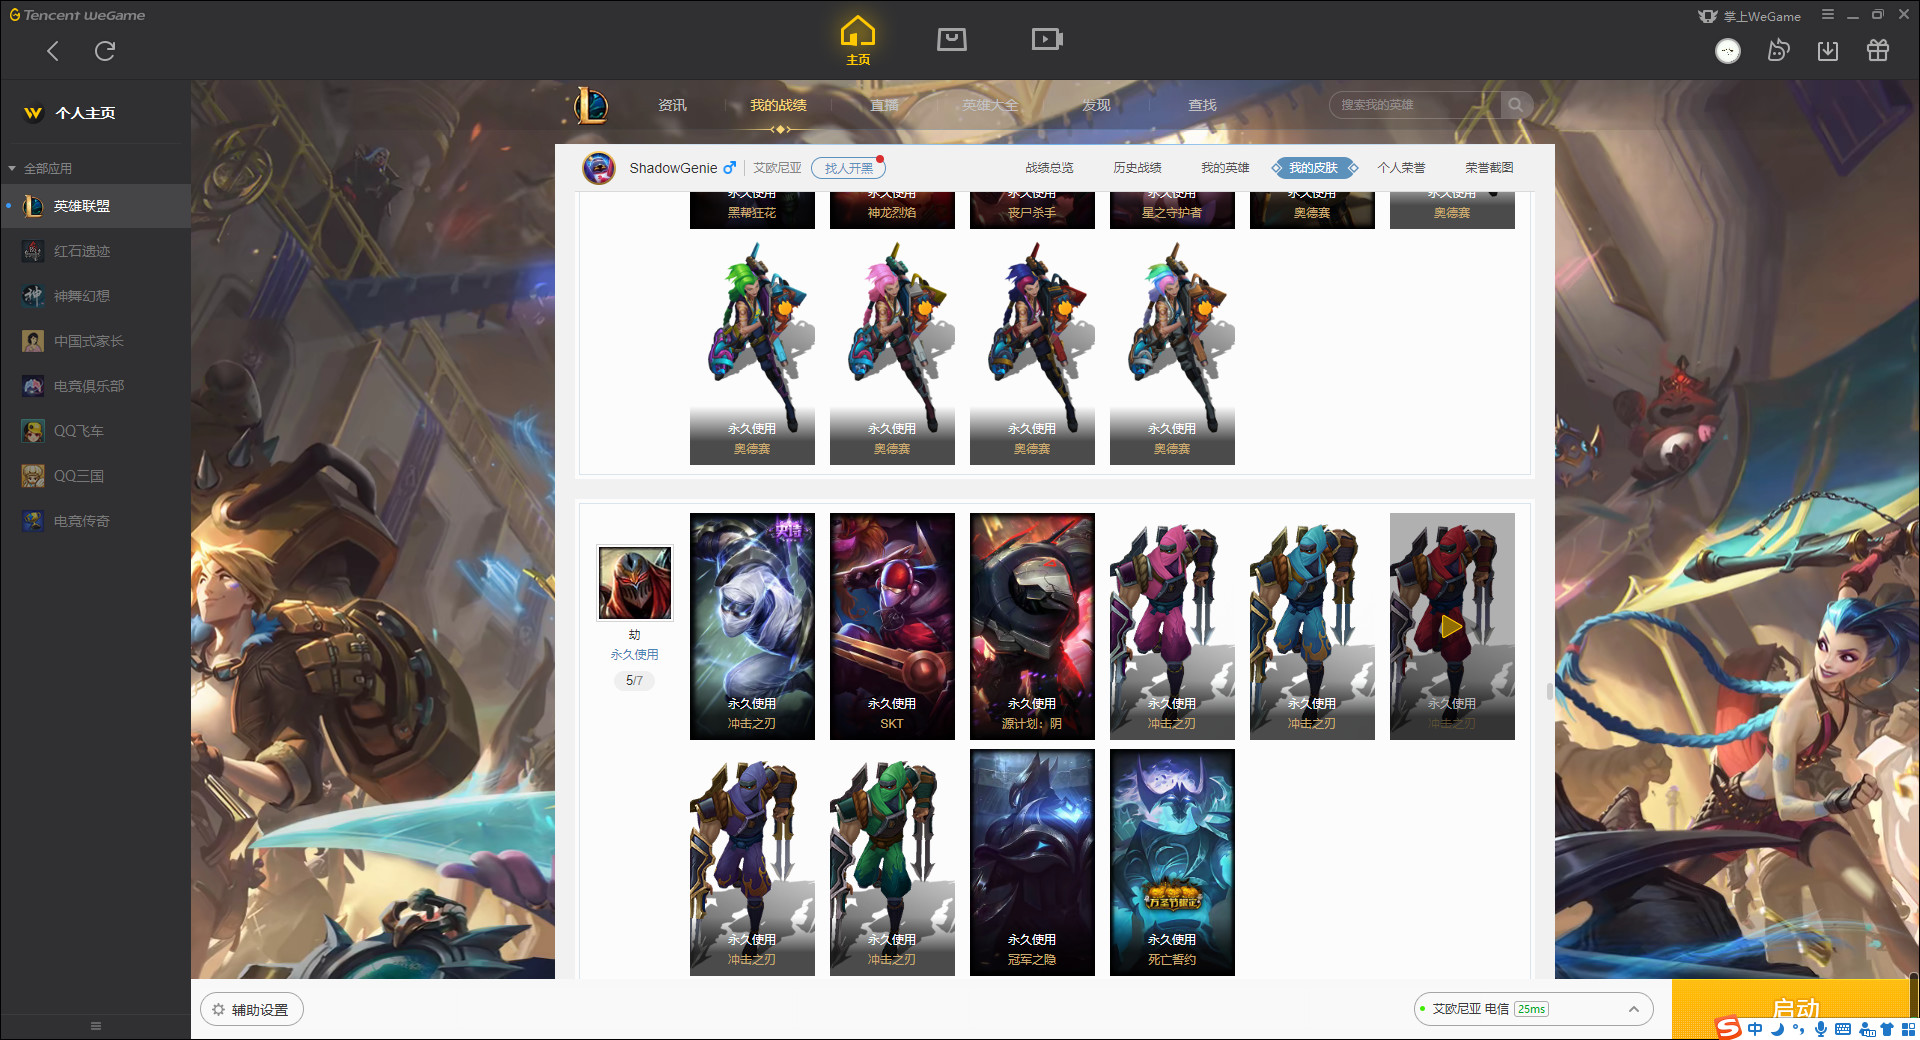Viewport: 1920px width, 1040px height.
Task: Select 中国式家长 in the sidebar
Action: [95, 341]
